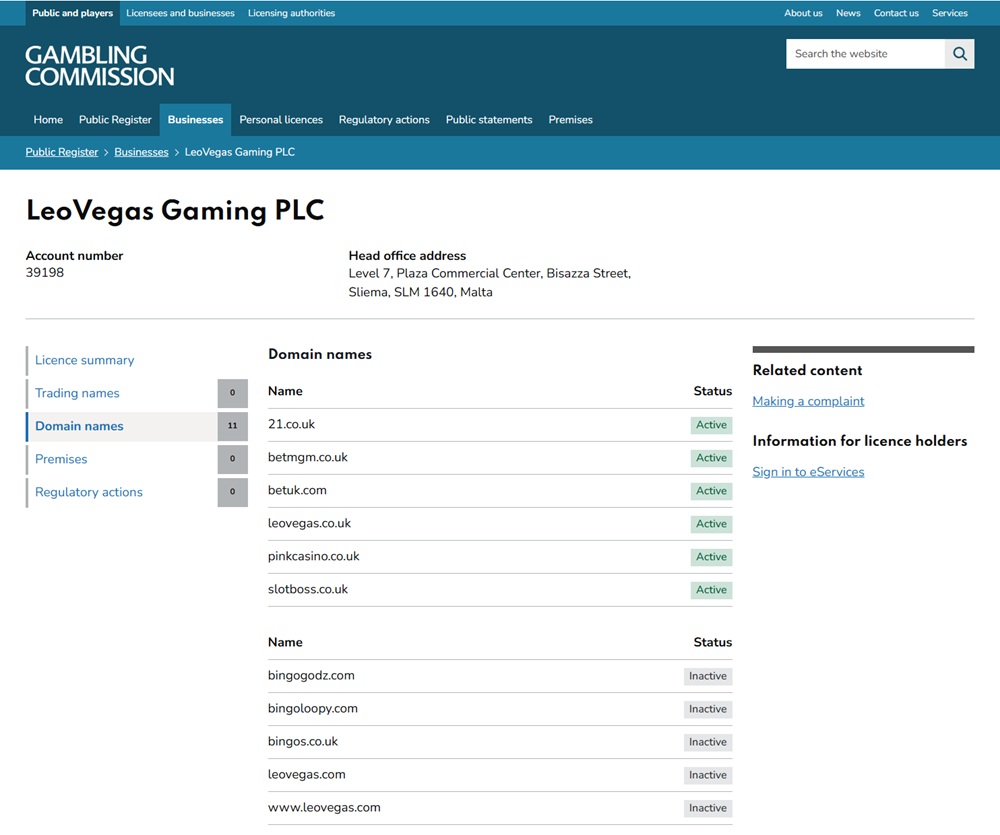Viewport: 1000px width, 835px height.
Task: Open the Public and players tab
Action: point(73,13)
